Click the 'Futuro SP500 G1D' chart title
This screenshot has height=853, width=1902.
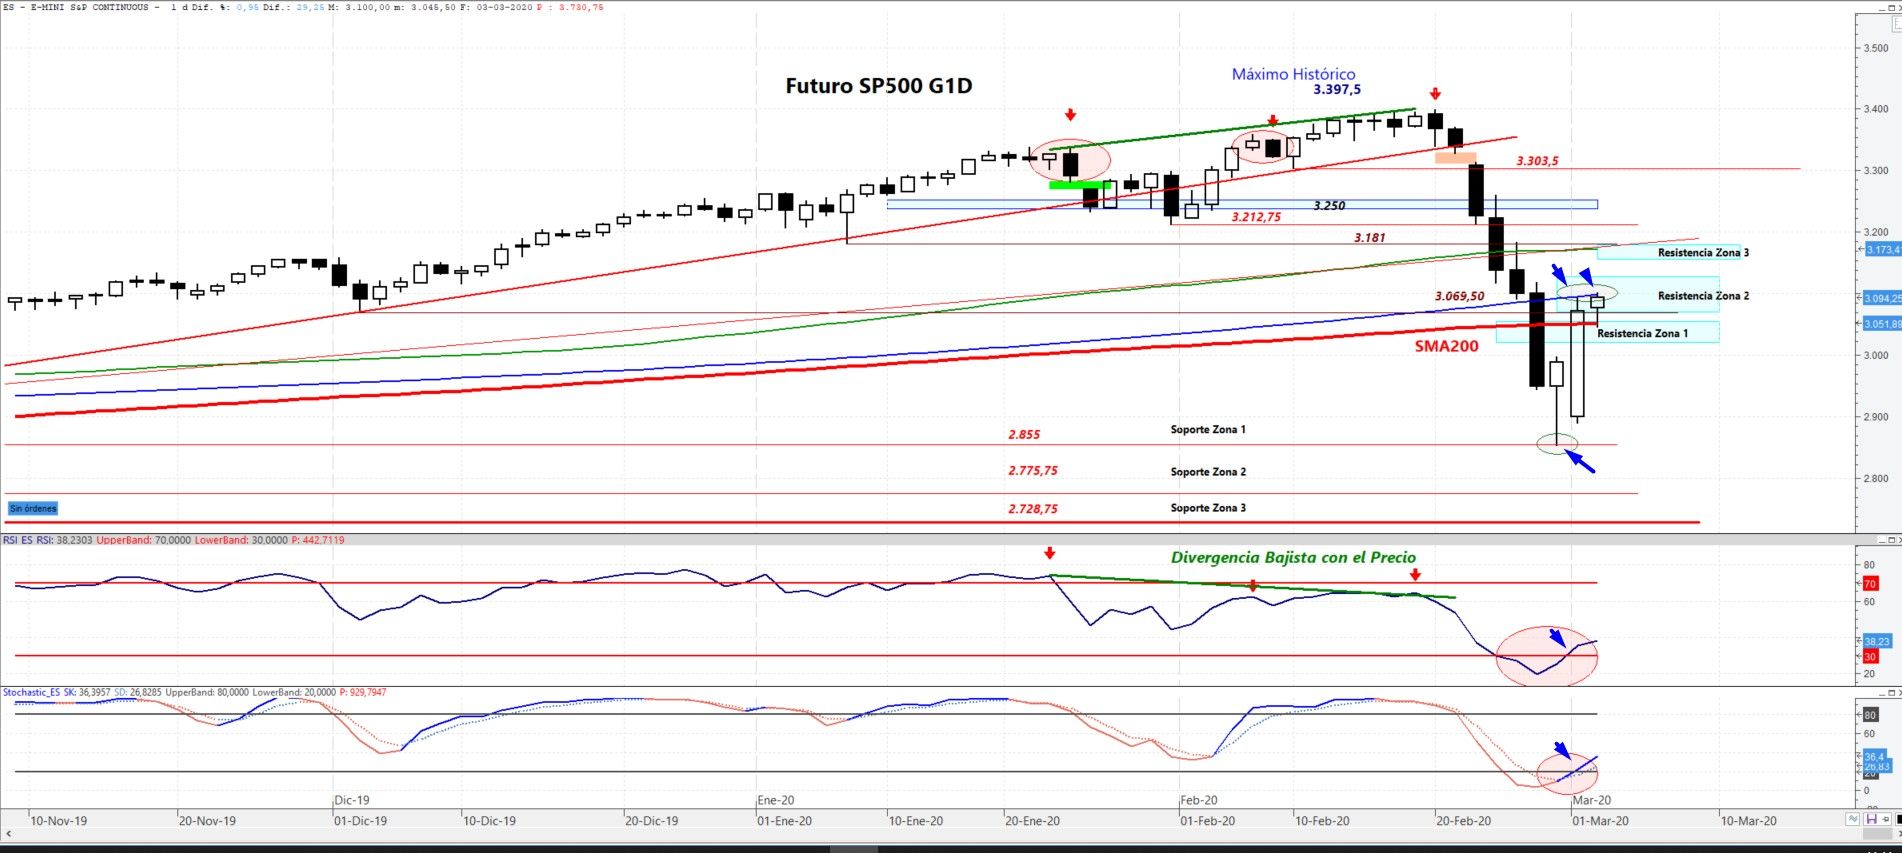click(x=879, y=86)
